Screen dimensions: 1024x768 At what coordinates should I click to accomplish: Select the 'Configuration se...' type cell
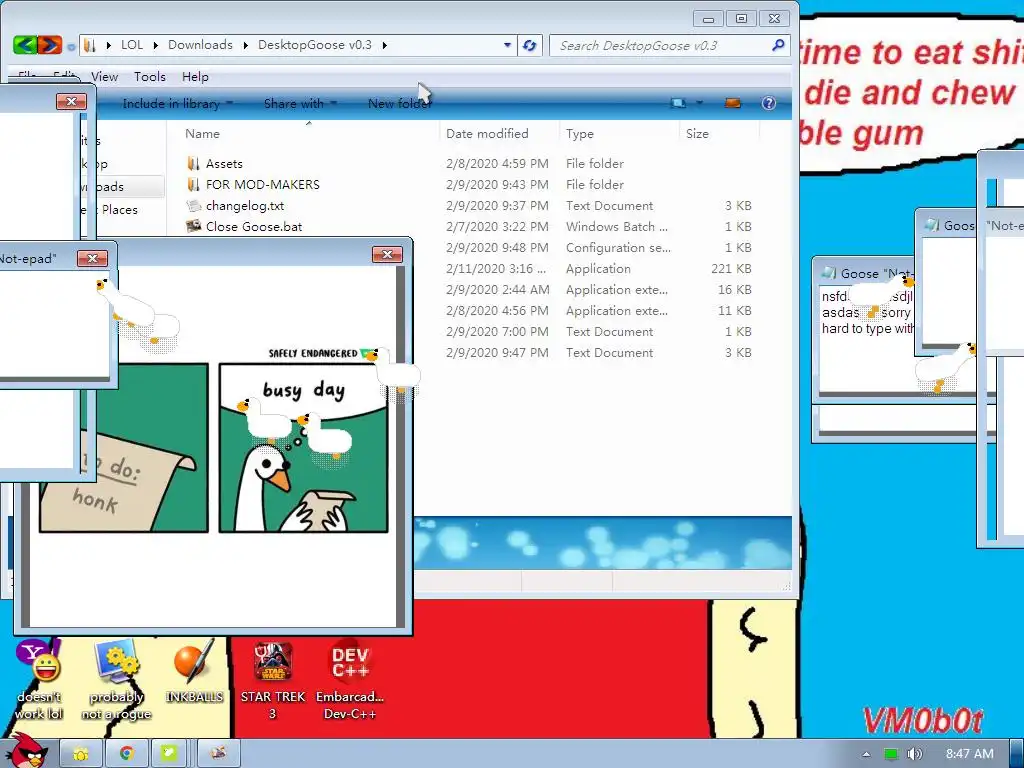(x=618, y=248)
